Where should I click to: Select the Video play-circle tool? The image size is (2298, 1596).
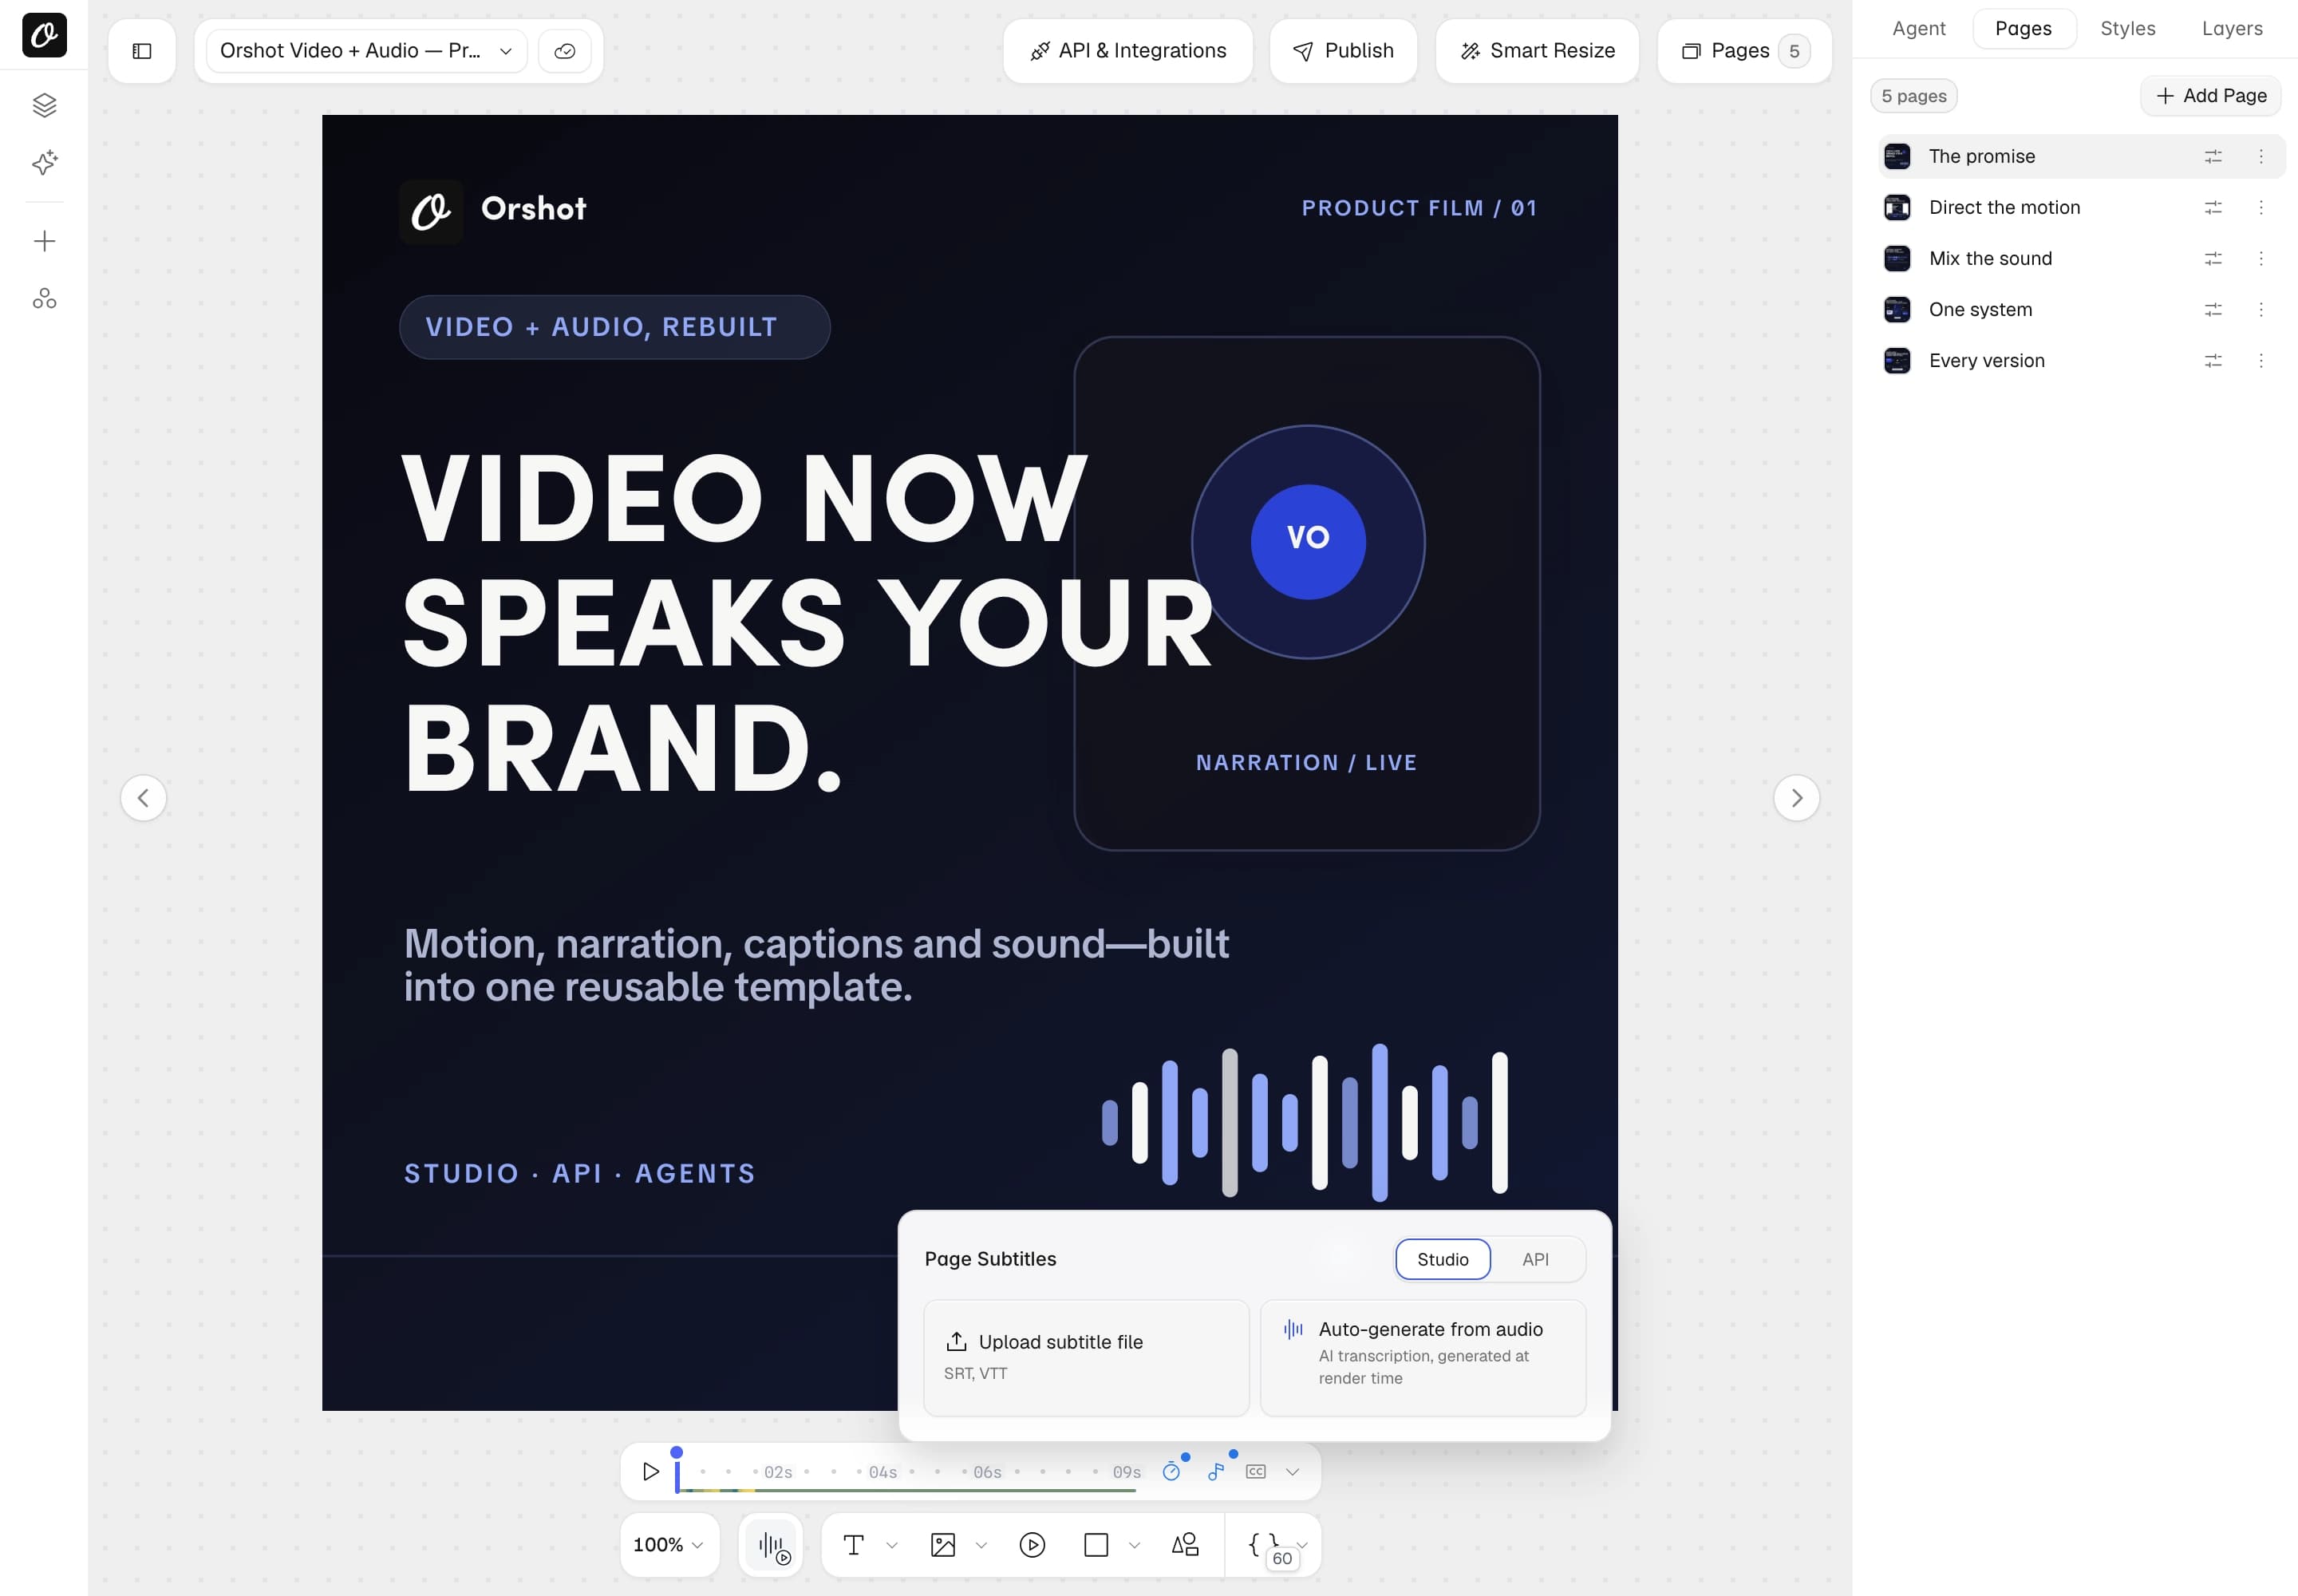click(x=1032, y=1545)
